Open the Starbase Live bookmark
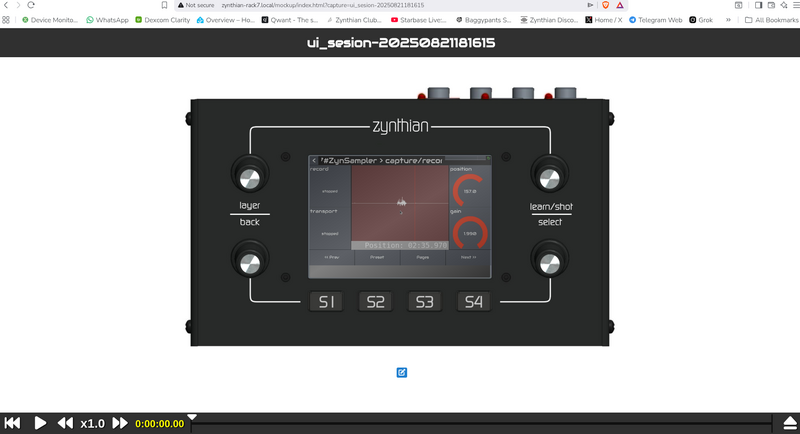 tap(418, 20)
